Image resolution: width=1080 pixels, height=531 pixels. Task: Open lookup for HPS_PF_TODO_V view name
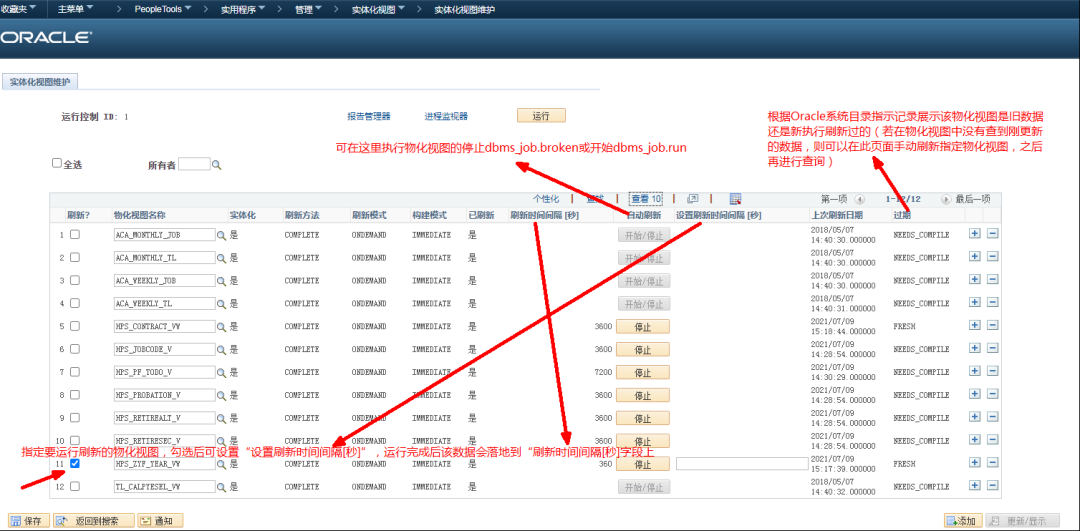(222, 372)
